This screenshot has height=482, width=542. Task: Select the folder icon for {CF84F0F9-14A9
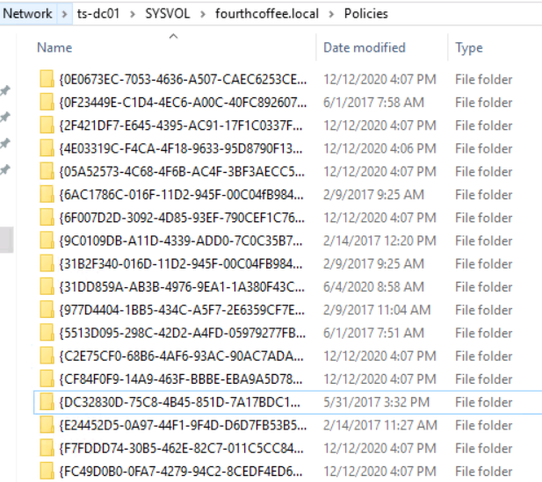47,379
